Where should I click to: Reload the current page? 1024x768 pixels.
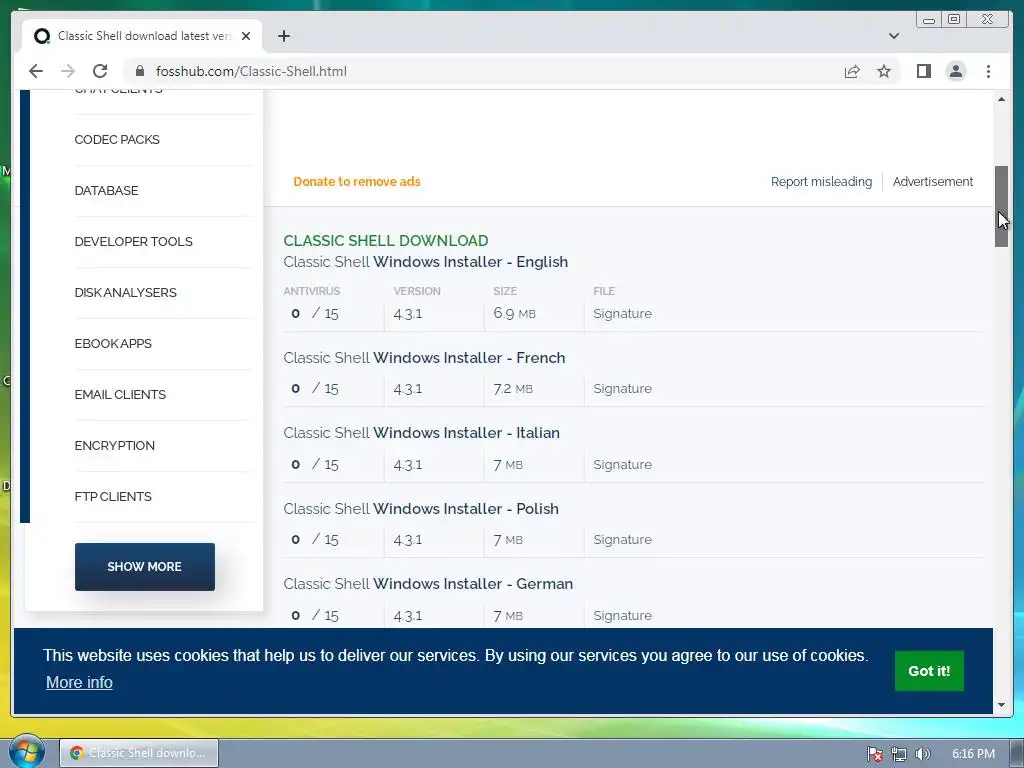(x=100, y=71)
